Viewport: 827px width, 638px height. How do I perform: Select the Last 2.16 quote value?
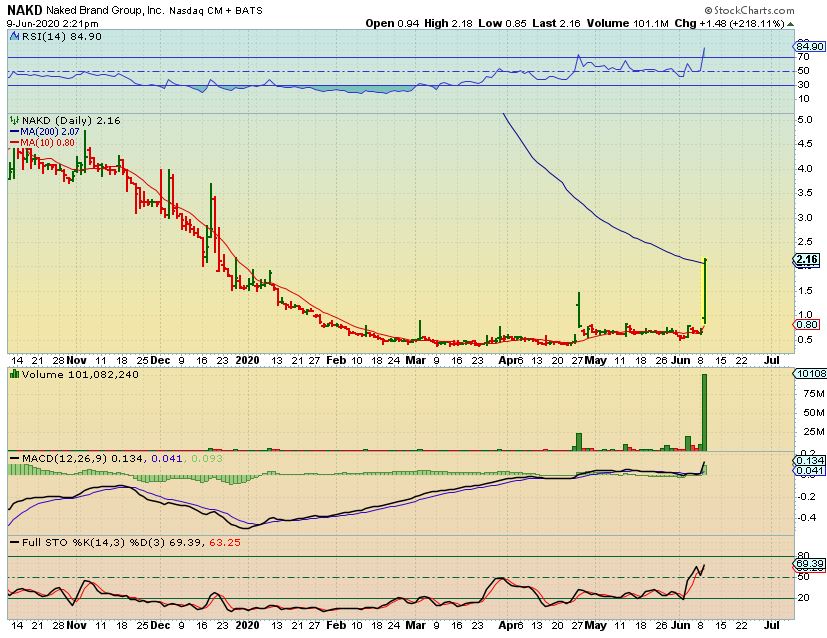tap(556, 23)
